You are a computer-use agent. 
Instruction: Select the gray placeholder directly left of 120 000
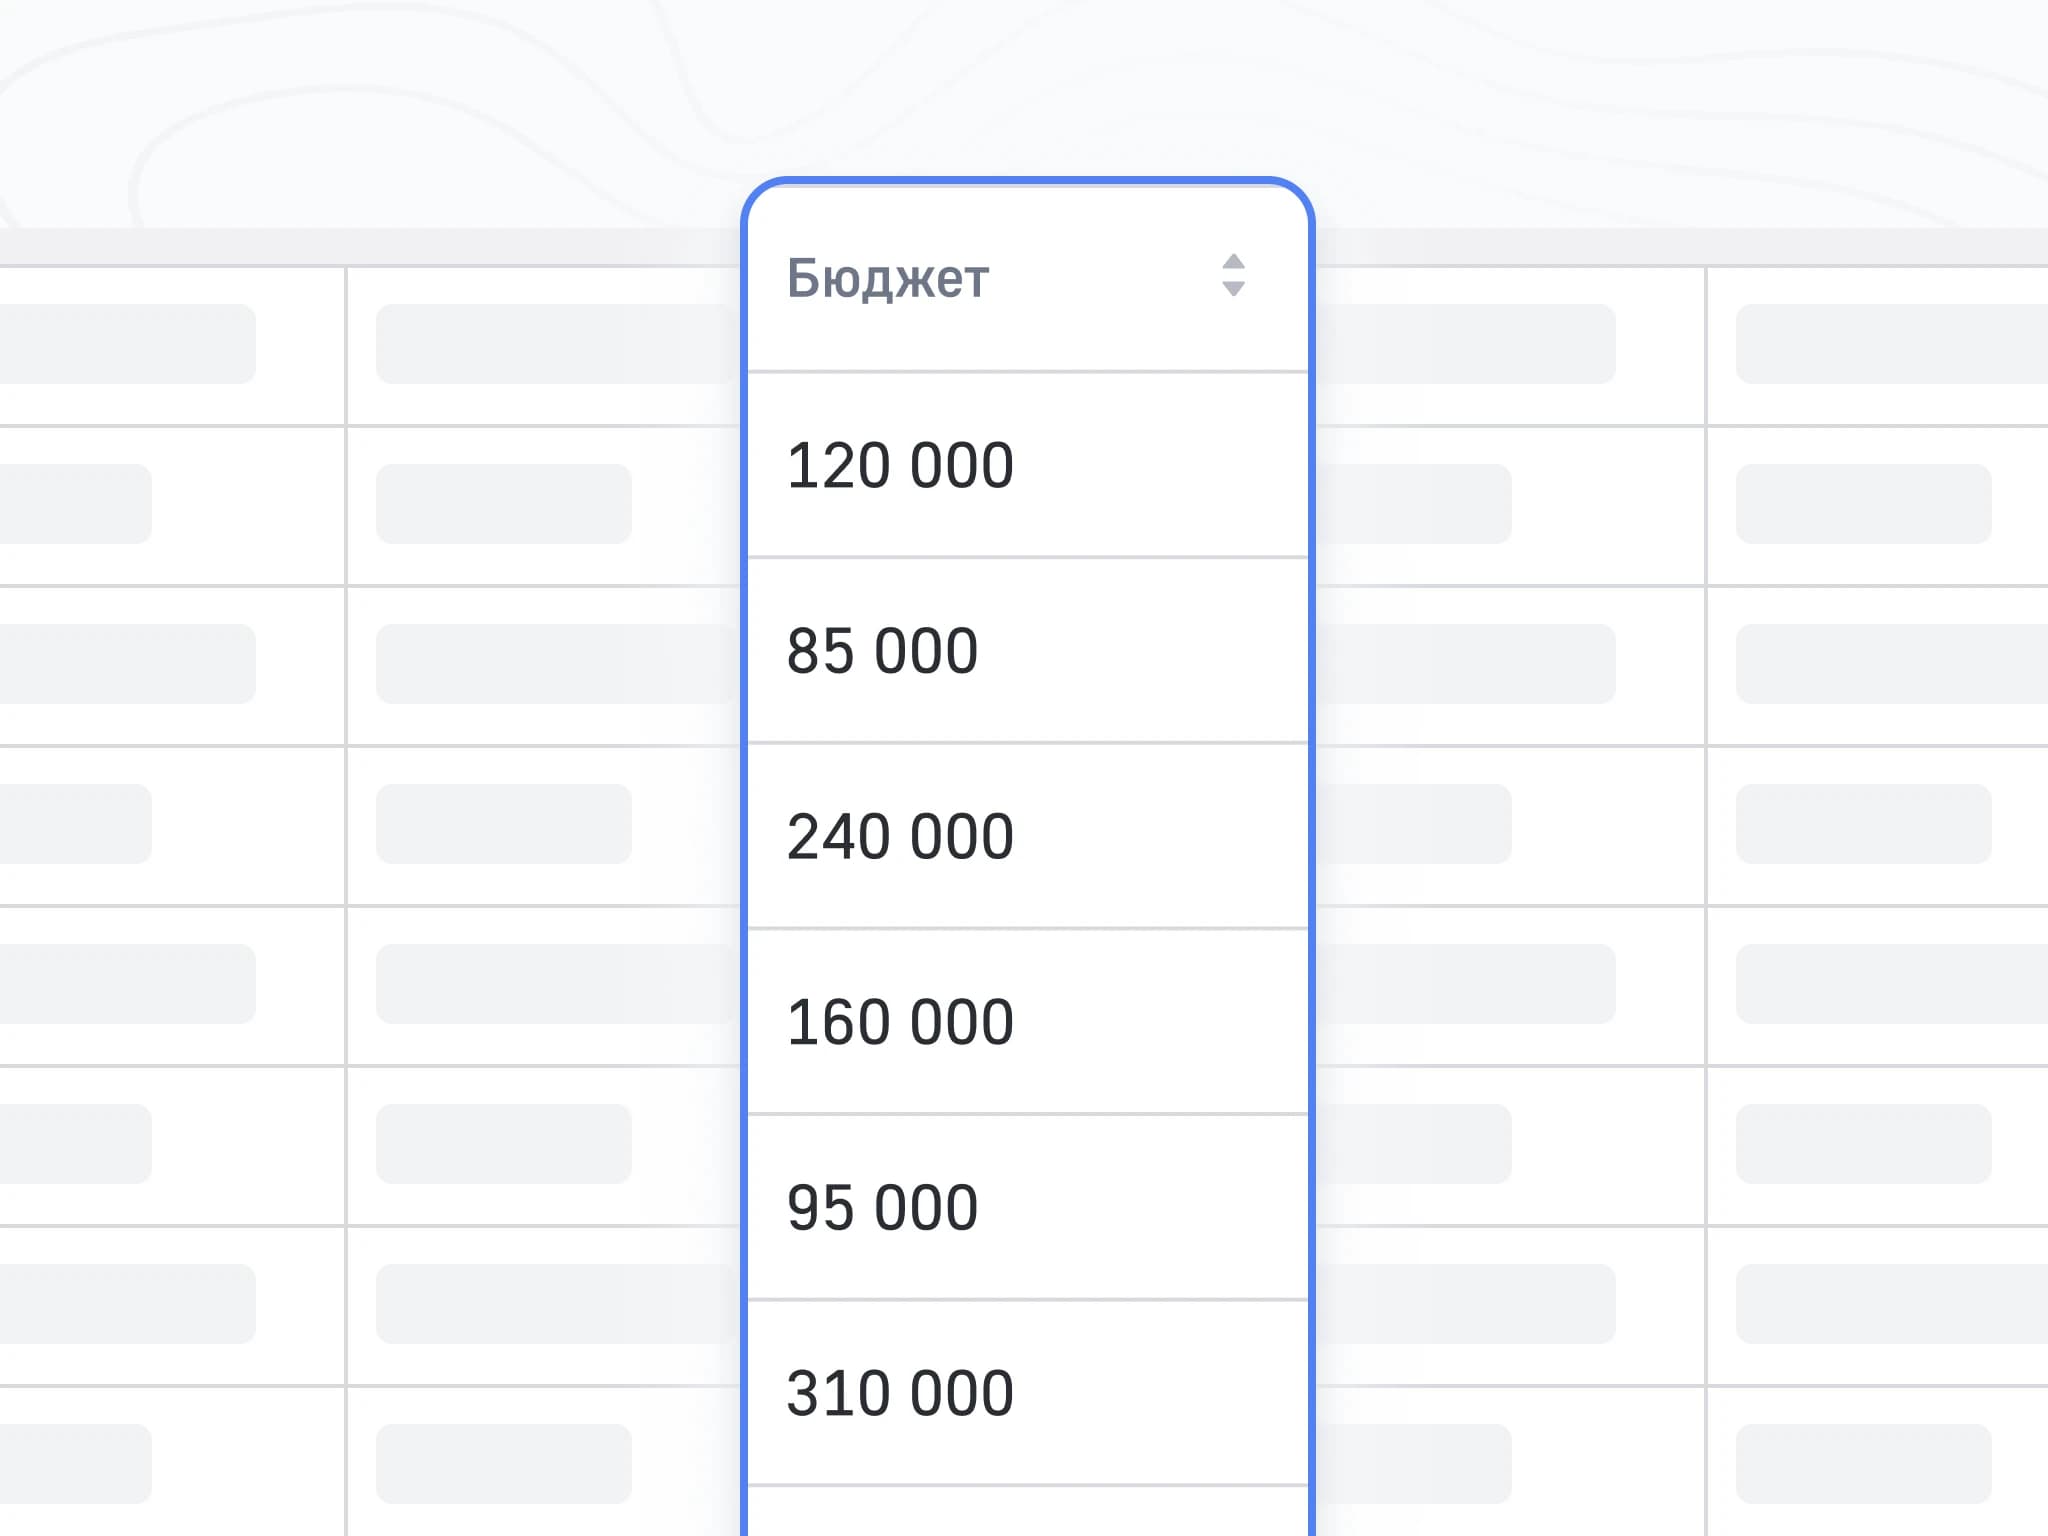504,504
